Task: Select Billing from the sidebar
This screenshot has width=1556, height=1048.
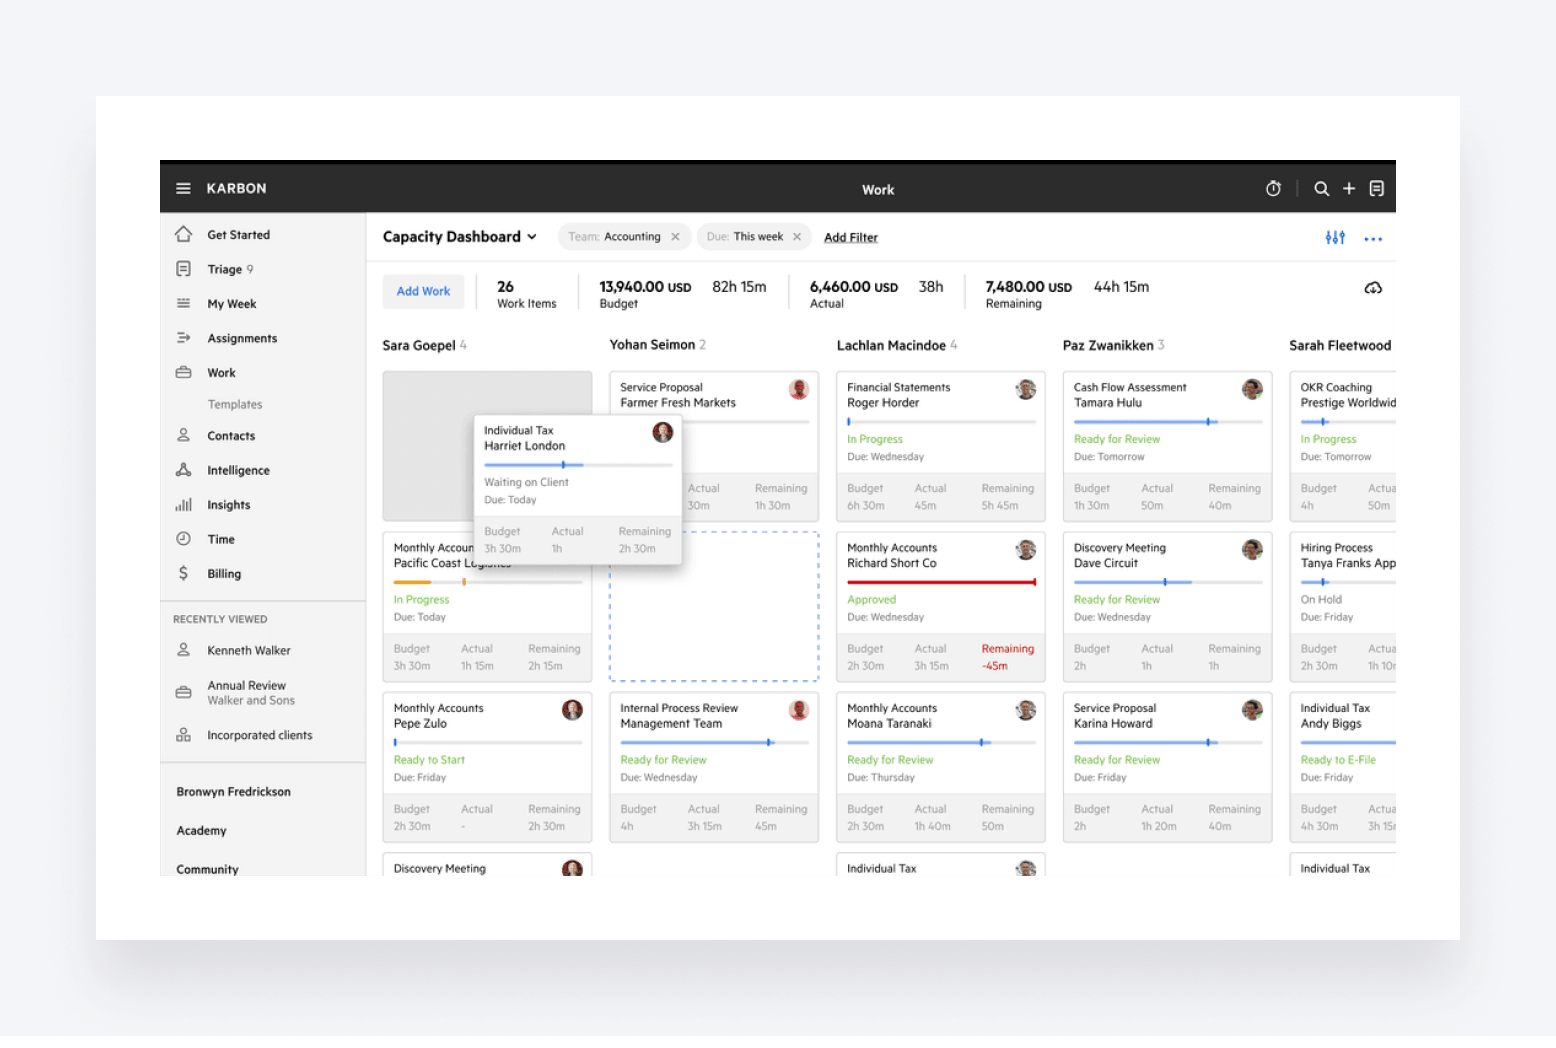Action: pyautogui.click(x=224, y=574)
